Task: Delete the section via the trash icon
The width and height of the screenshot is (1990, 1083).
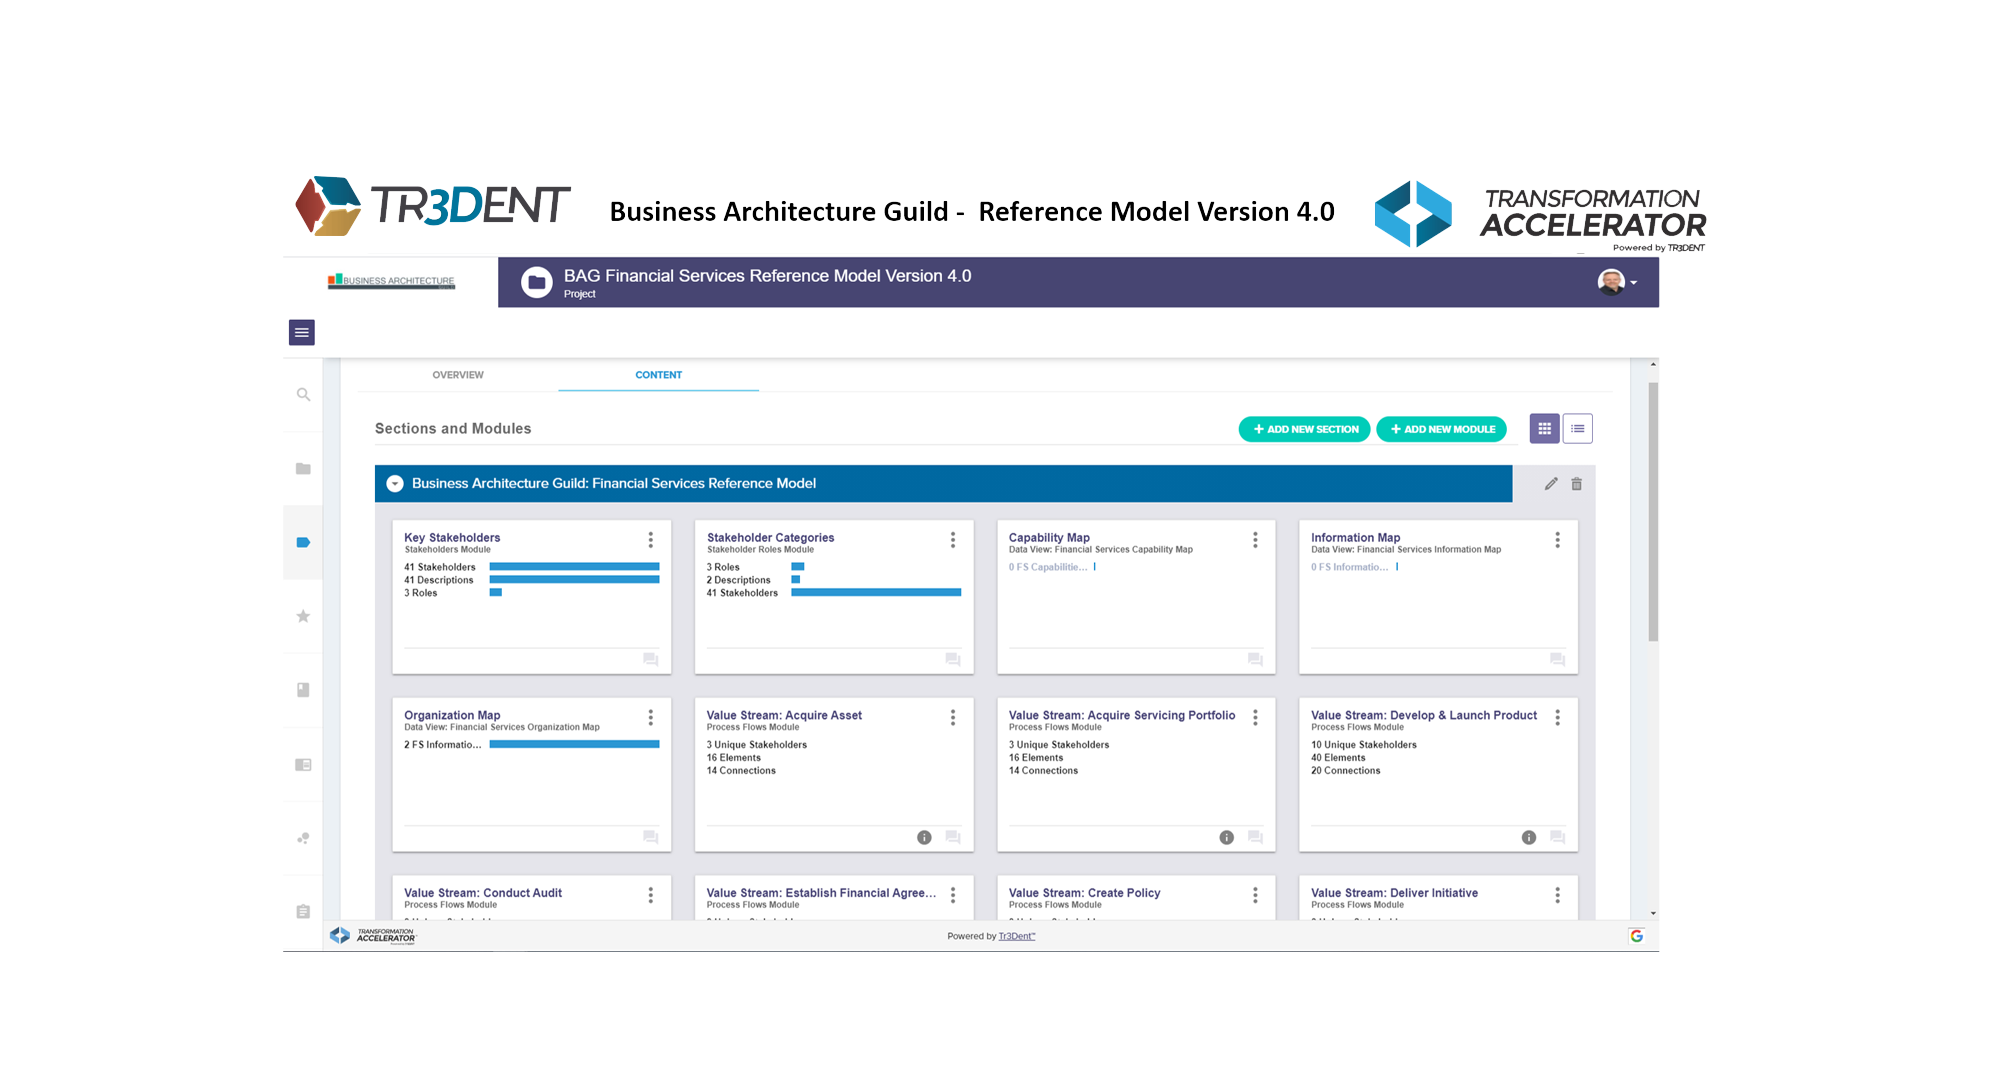Action: point(1577,483)
